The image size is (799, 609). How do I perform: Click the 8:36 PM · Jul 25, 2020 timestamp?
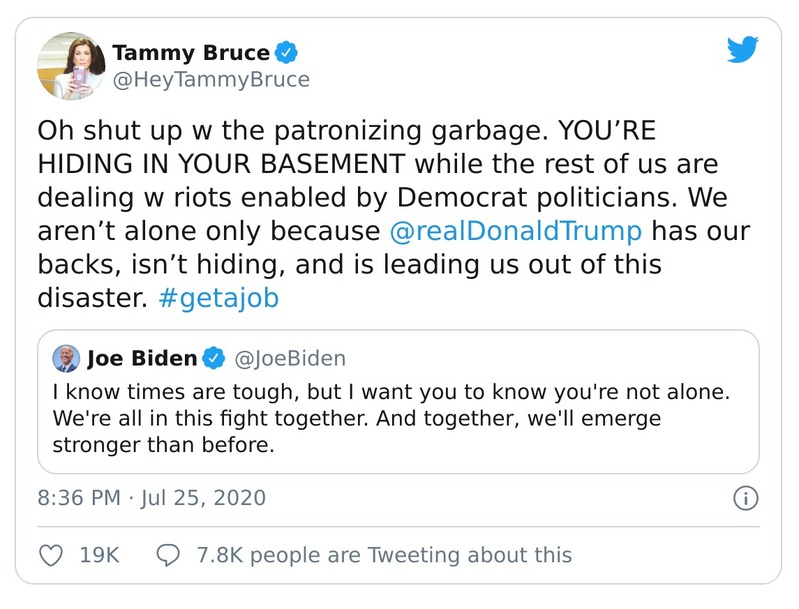click(x=151, y=497)
